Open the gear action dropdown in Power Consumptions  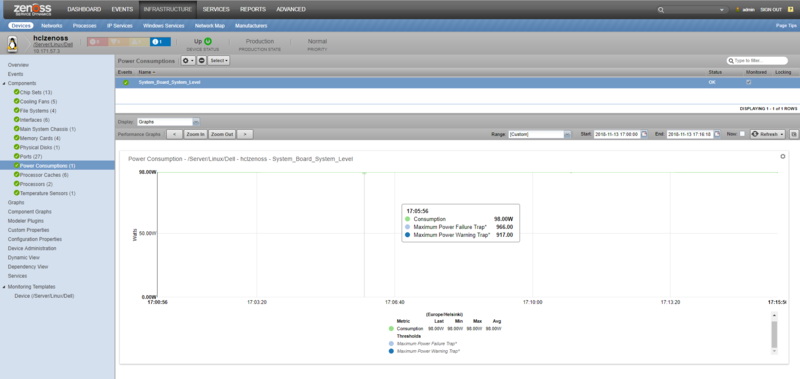point(188,61)
